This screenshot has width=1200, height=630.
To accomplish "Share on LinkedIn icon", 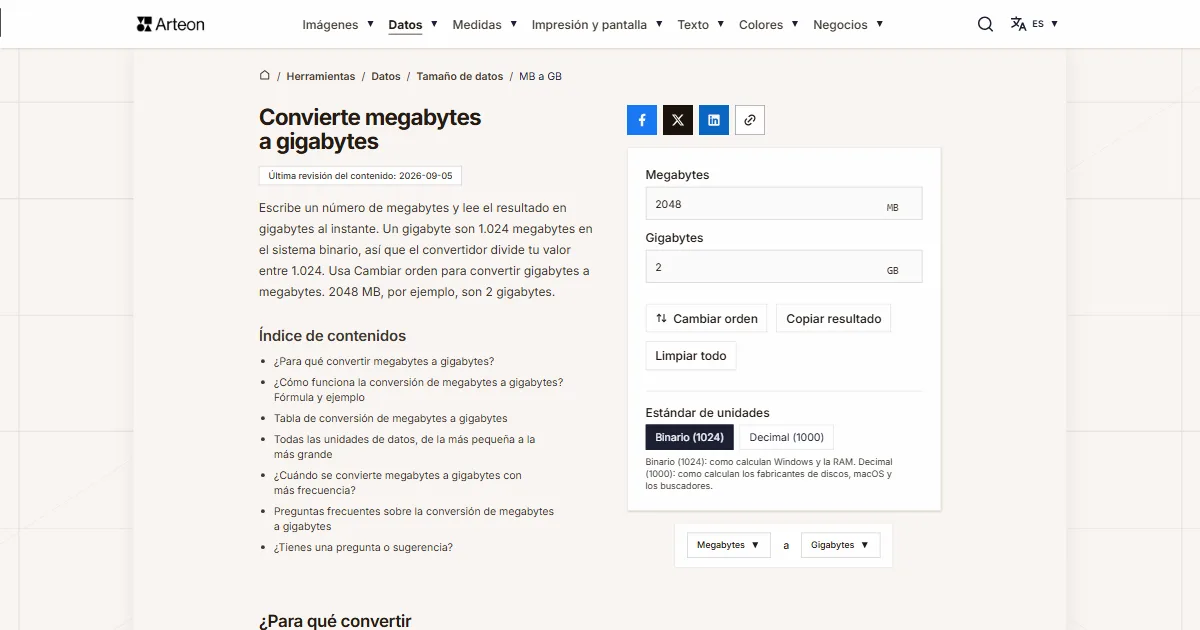I will pos(714,120).
